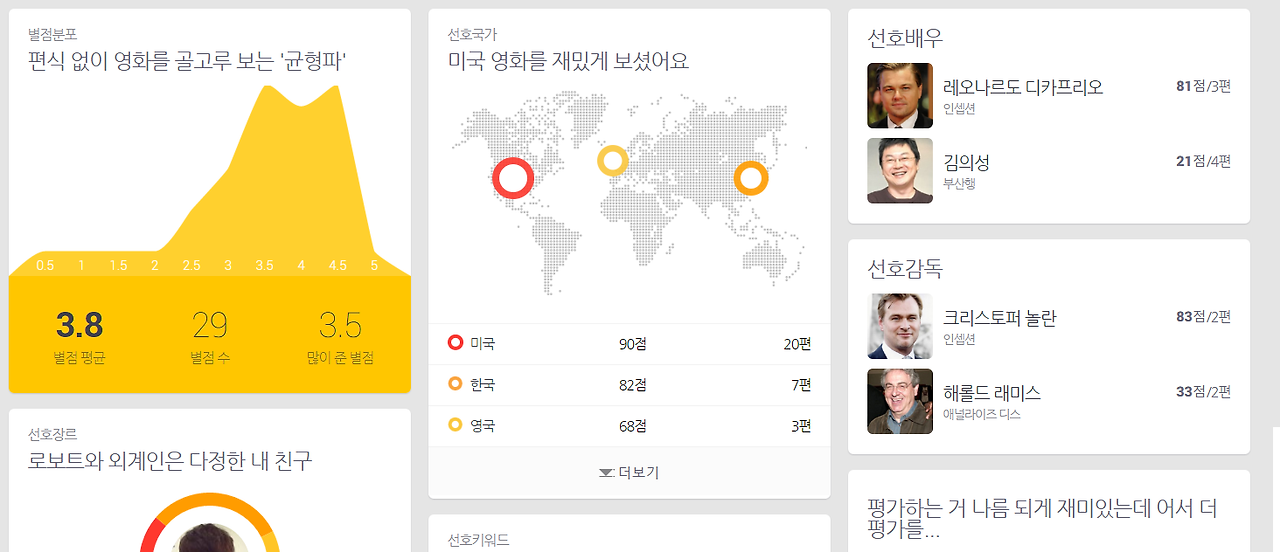Click the name 레오나르도 디카프리오
Screen dimensions: 1280x552
point(1023,87)
